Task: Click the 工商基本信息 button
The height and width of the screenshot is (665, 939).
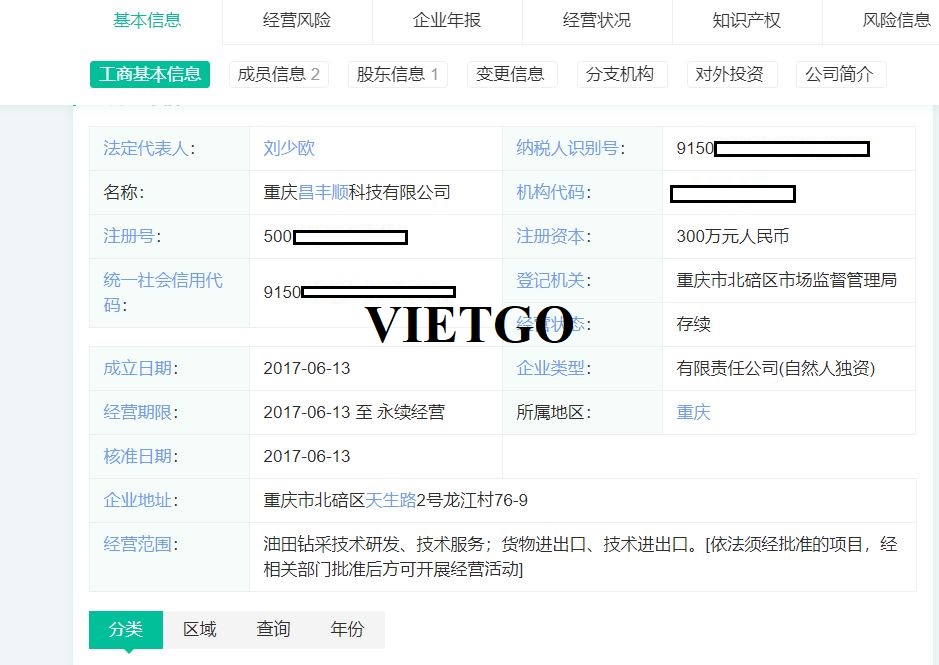Action: (150, 74)
